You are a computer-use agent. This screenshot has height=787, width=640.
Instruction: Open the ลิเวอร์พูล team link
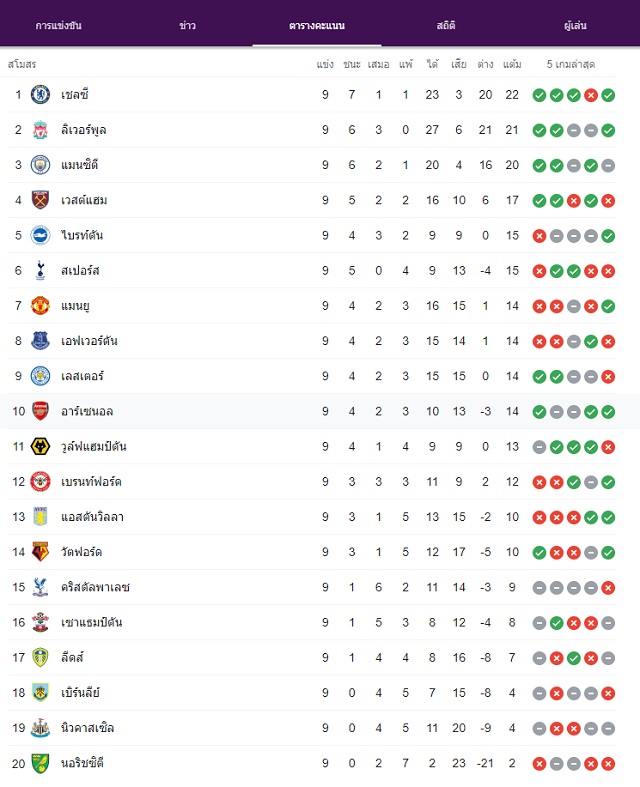click(x=83, y=130)
